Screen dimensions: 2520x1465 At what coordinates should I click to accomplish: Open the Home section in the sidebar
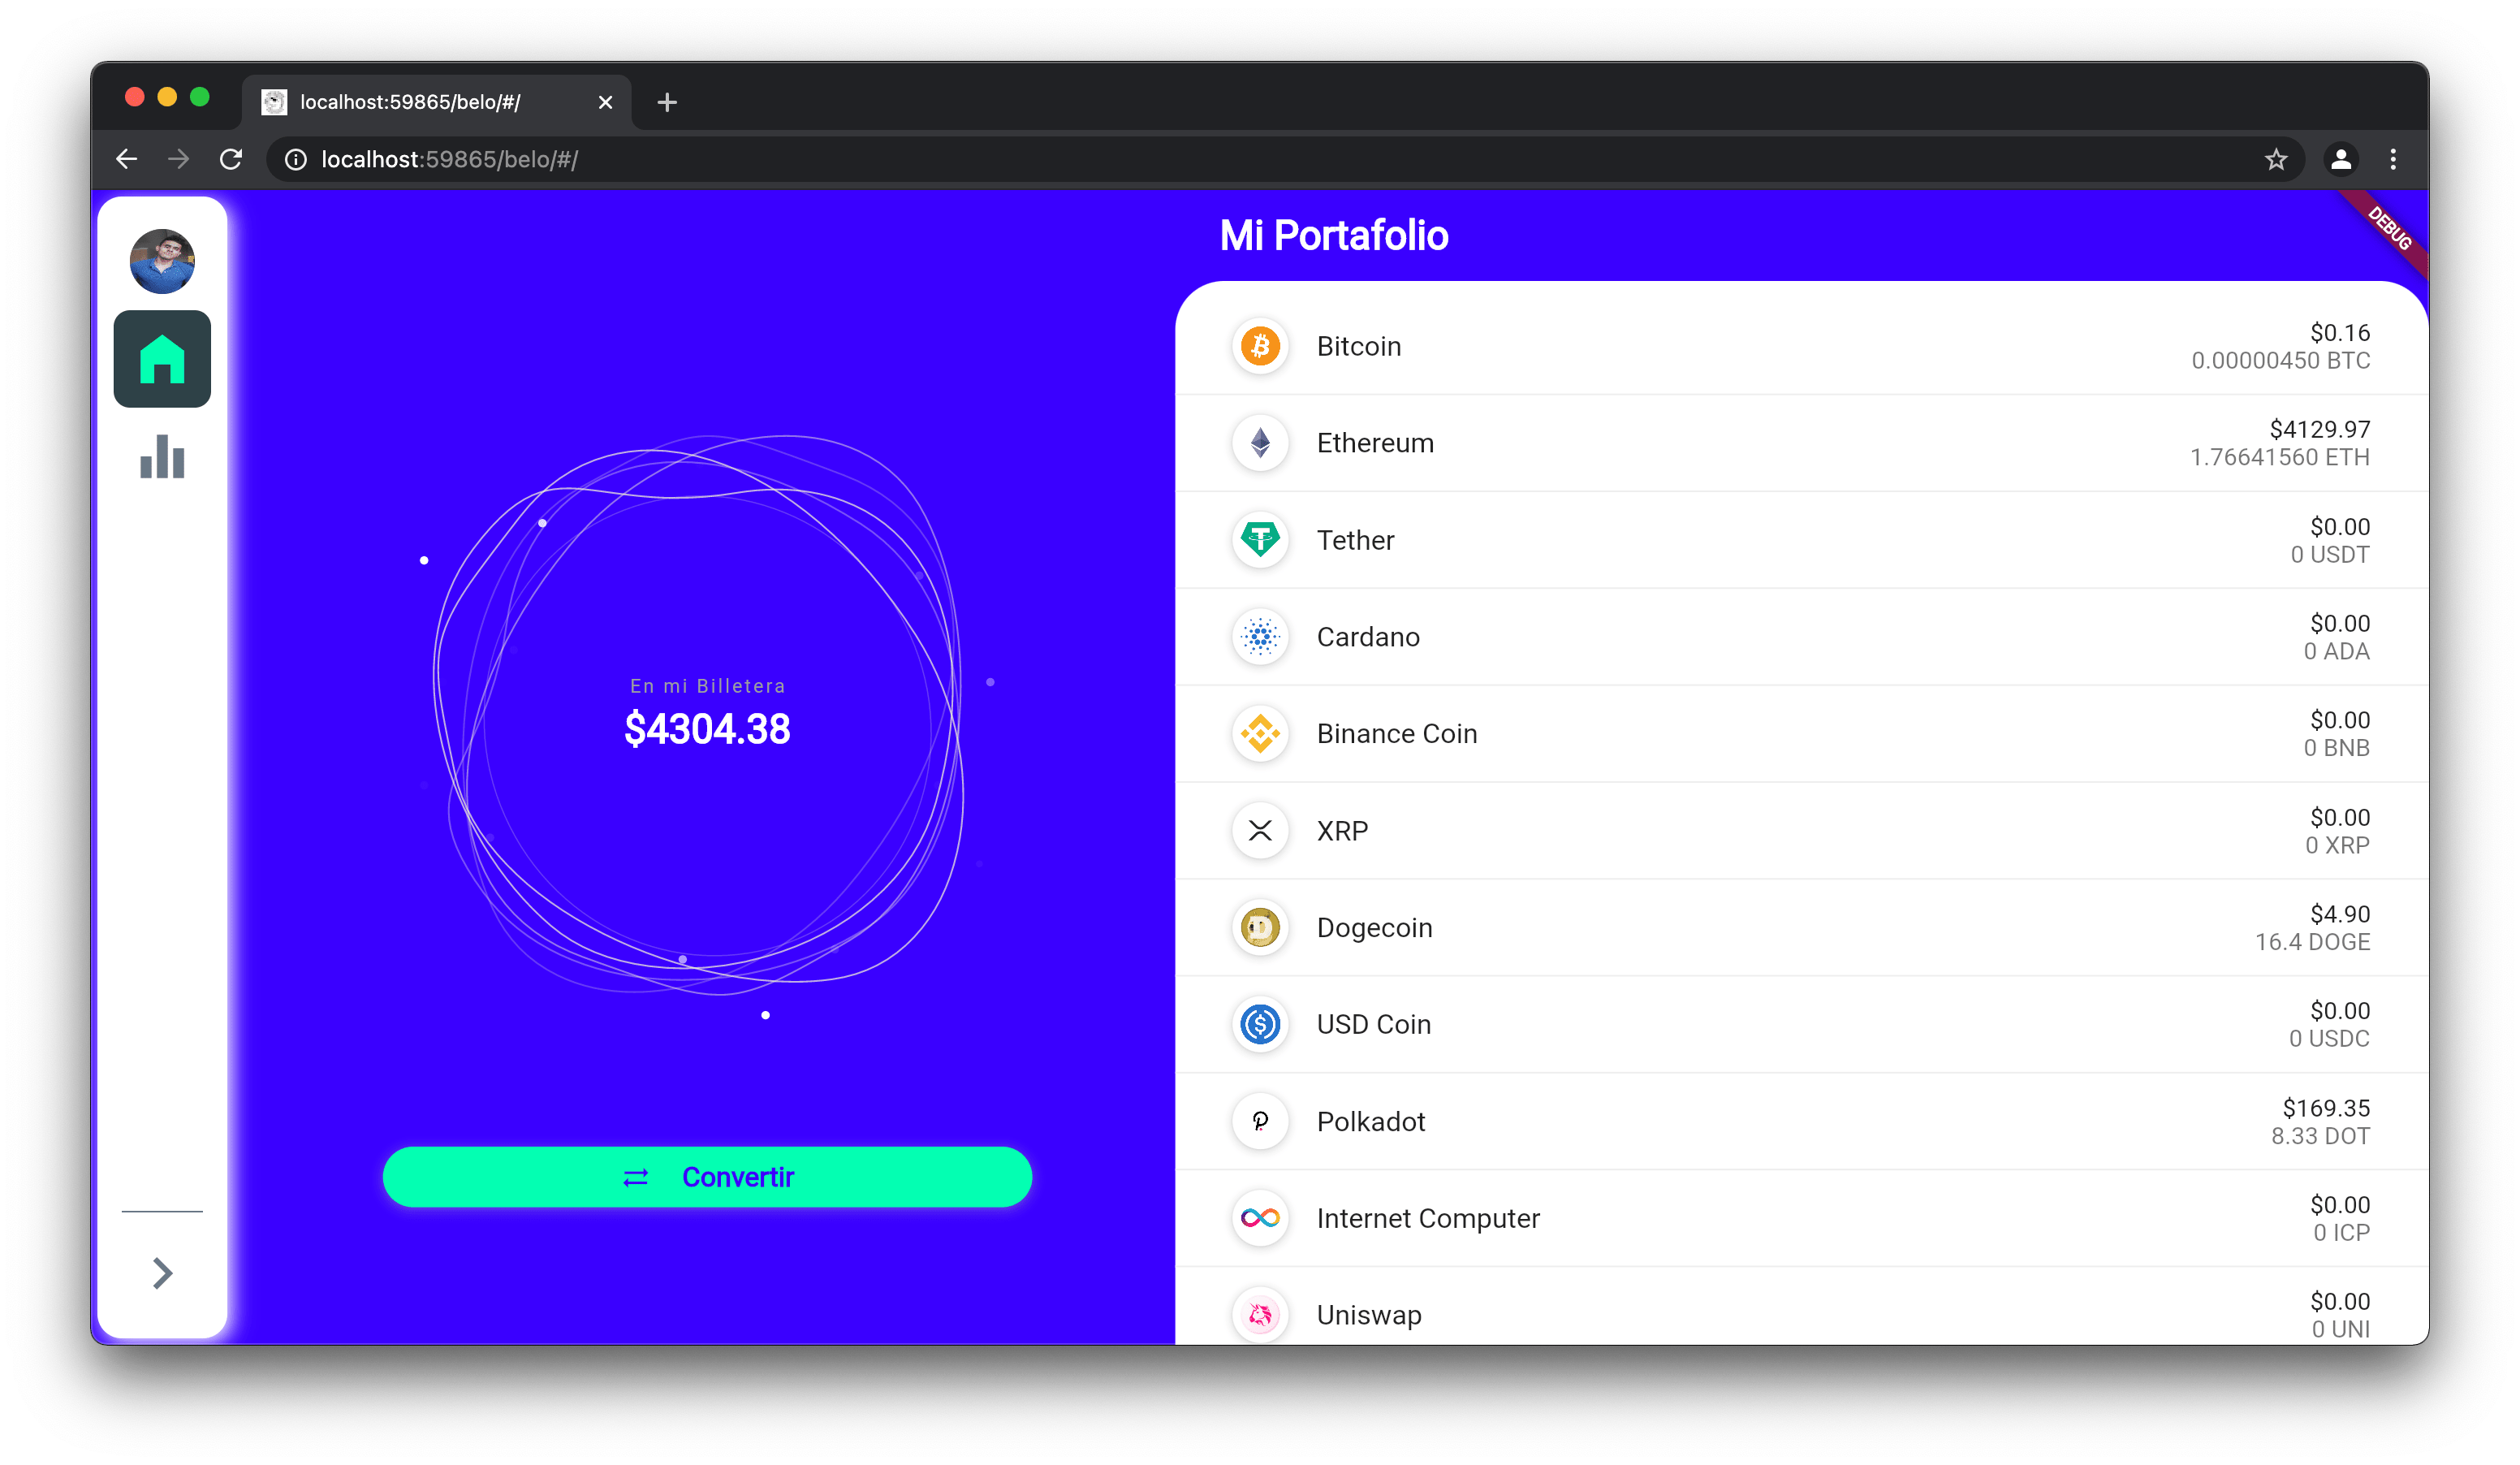(x=162, y=359)
